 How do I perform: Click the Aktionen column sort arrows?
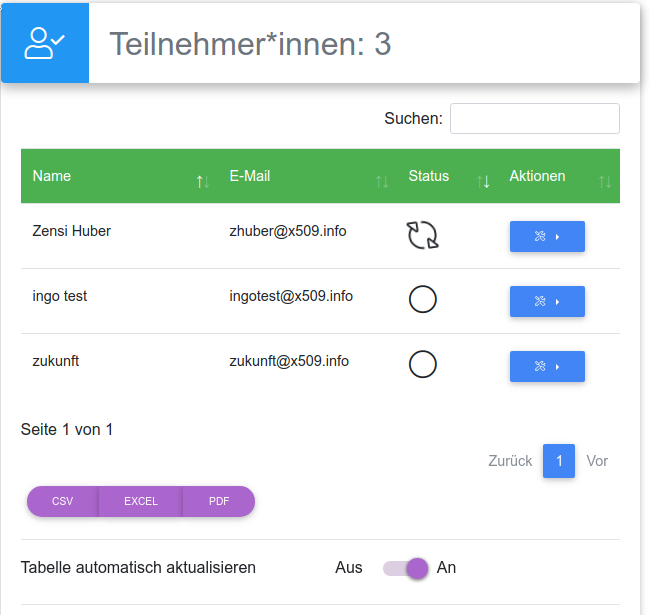click(x=604, y=181)
